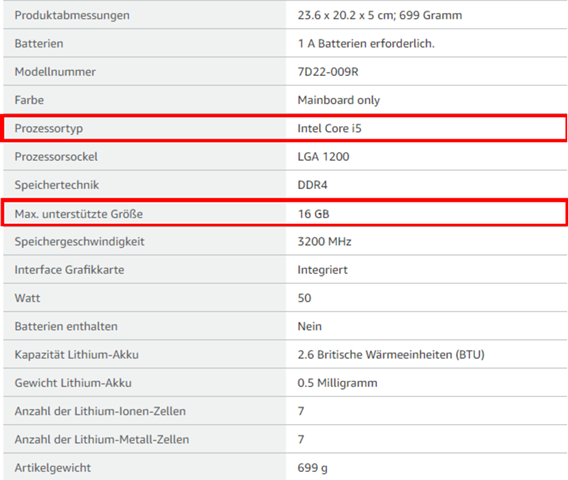Click the Speichertechnik DDR4 value
568x480 pixels.
click(x=312, y=185)
